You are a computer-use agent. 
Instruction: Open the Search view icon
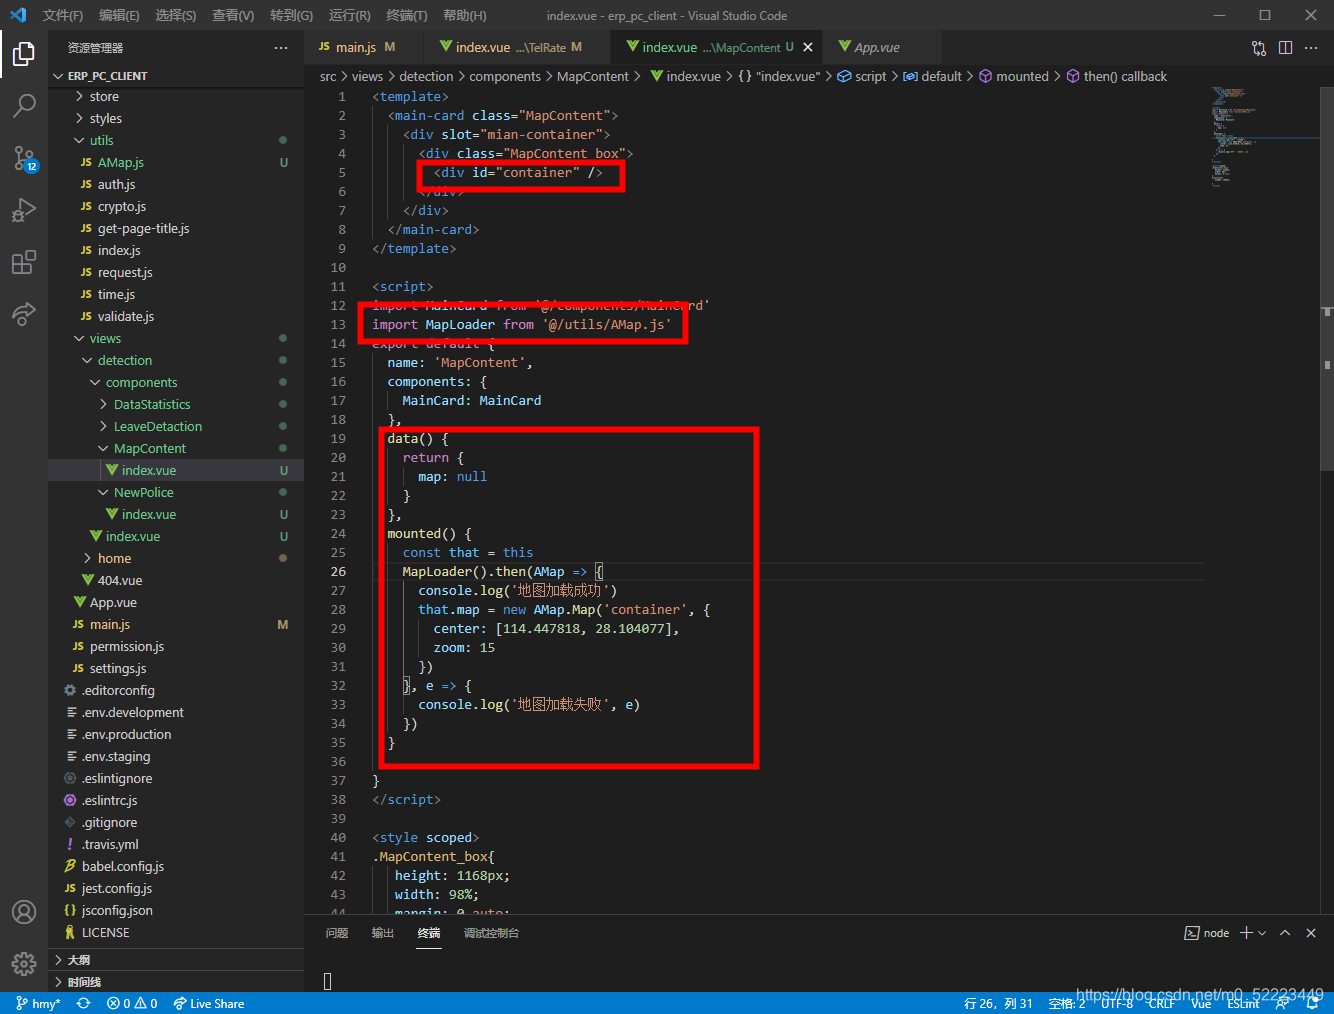(24, 105)
